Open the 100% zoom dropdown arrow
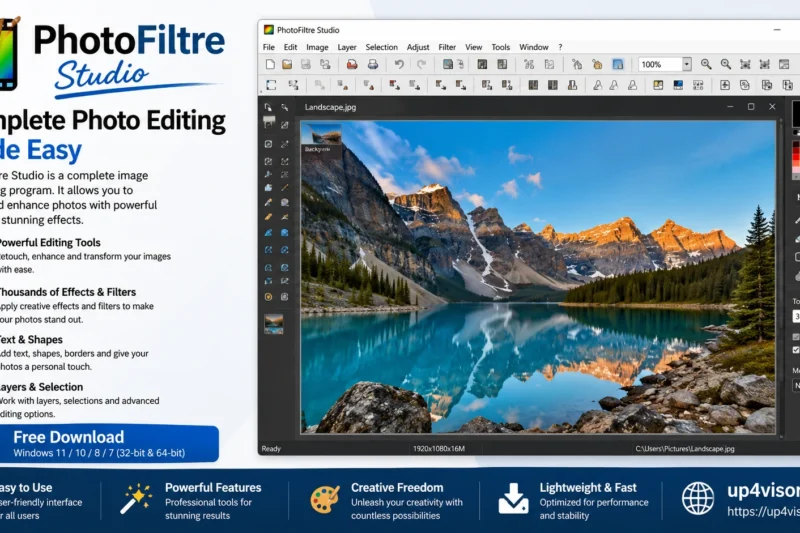Screen dimensions: 800x533 pos(687,64)
